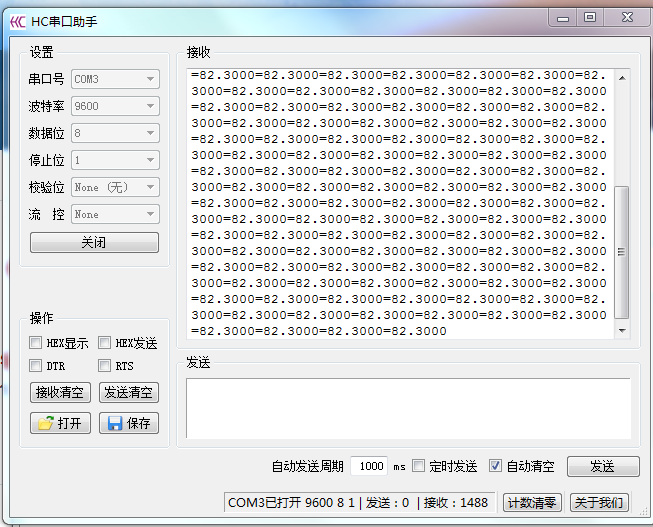Viewport: 653px width, 527px height.
Task: Close the HC串口助手 window
Action: 626,17
